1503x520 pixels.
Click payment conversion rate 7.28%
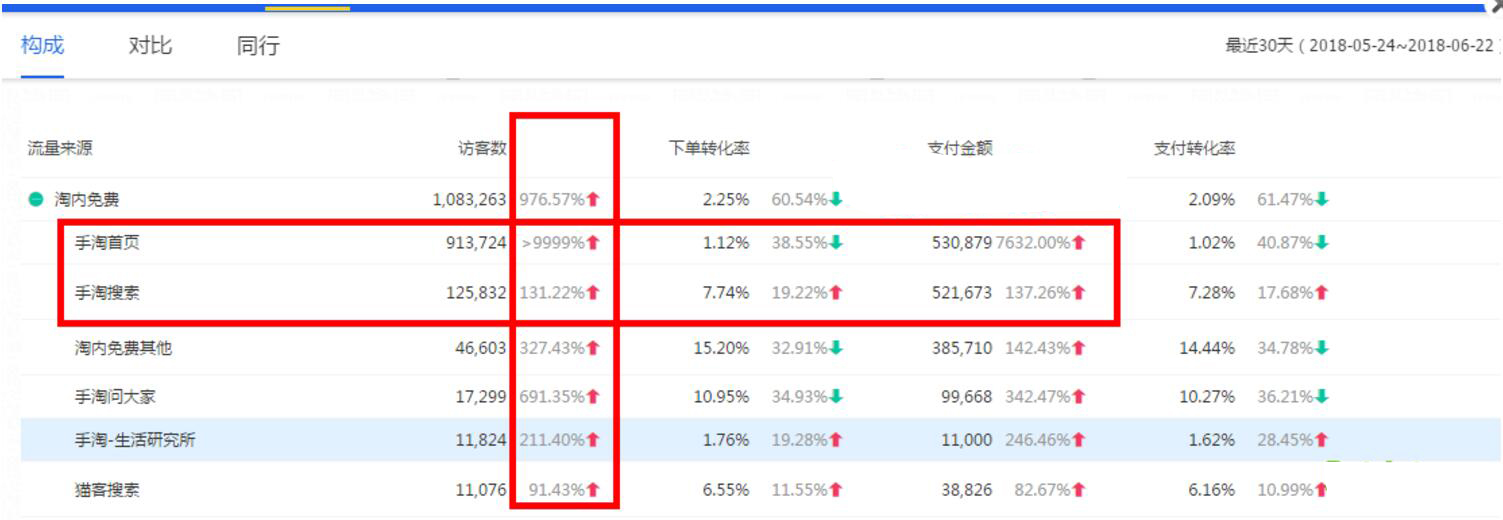tap(1212, 293)
